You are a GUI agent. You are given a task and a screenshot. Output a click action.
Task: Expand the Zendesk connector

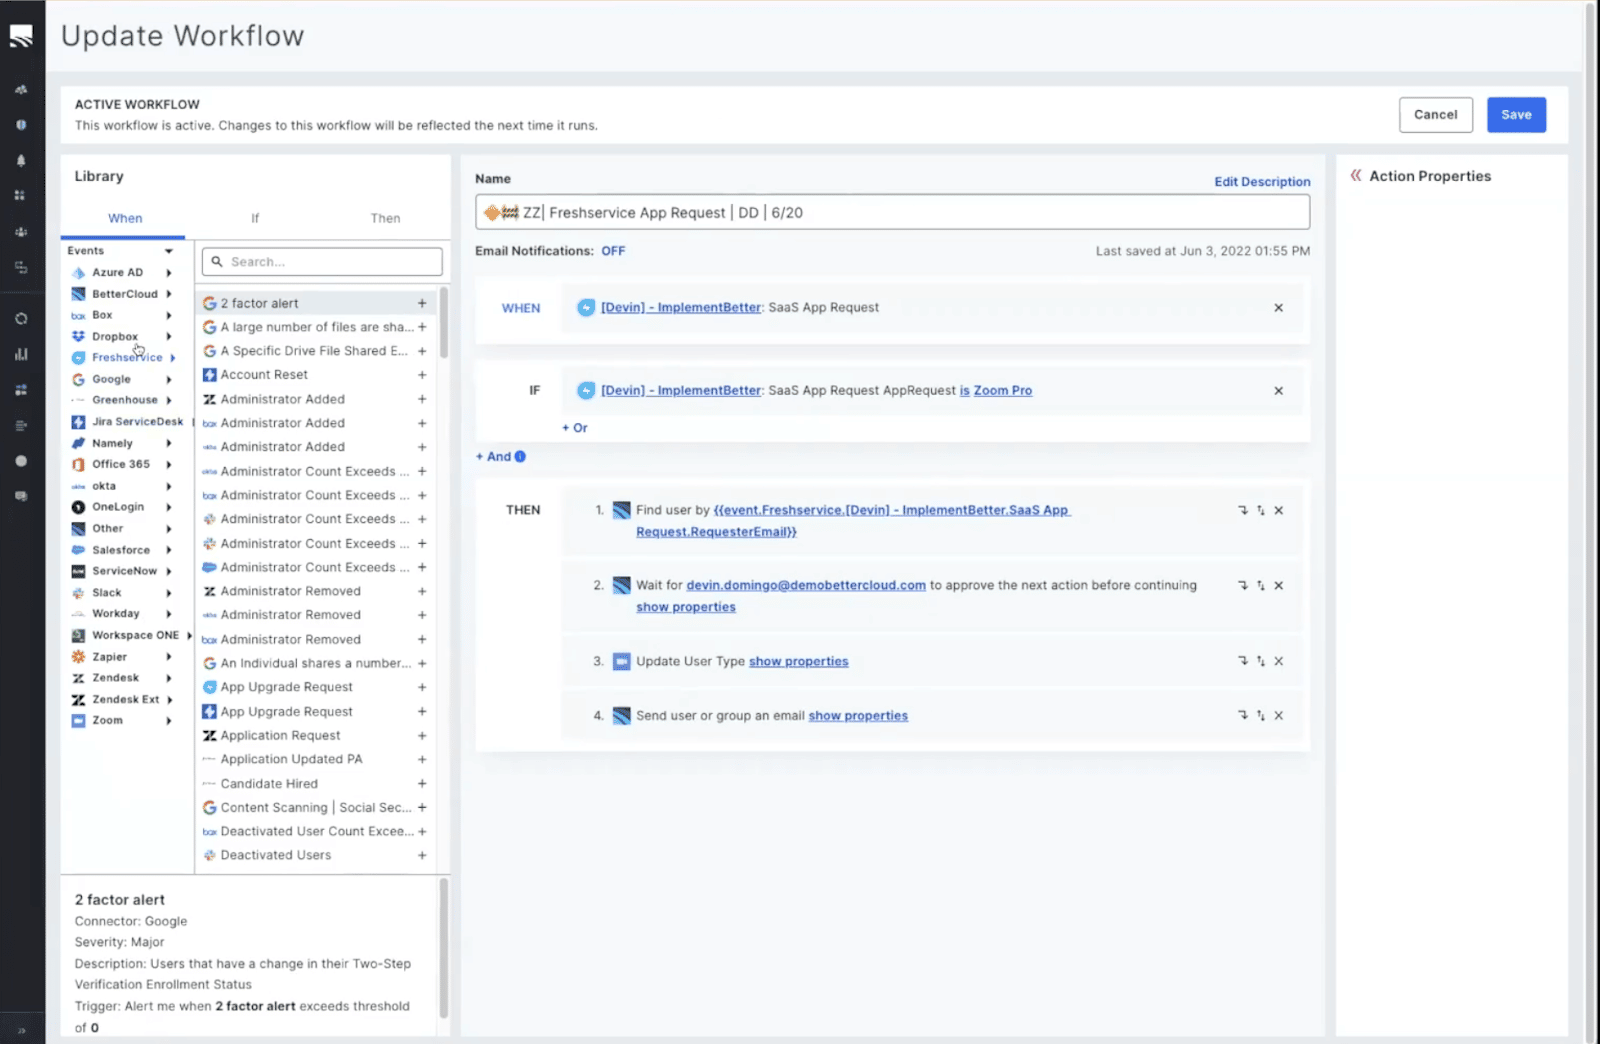(x=169, y=678)
